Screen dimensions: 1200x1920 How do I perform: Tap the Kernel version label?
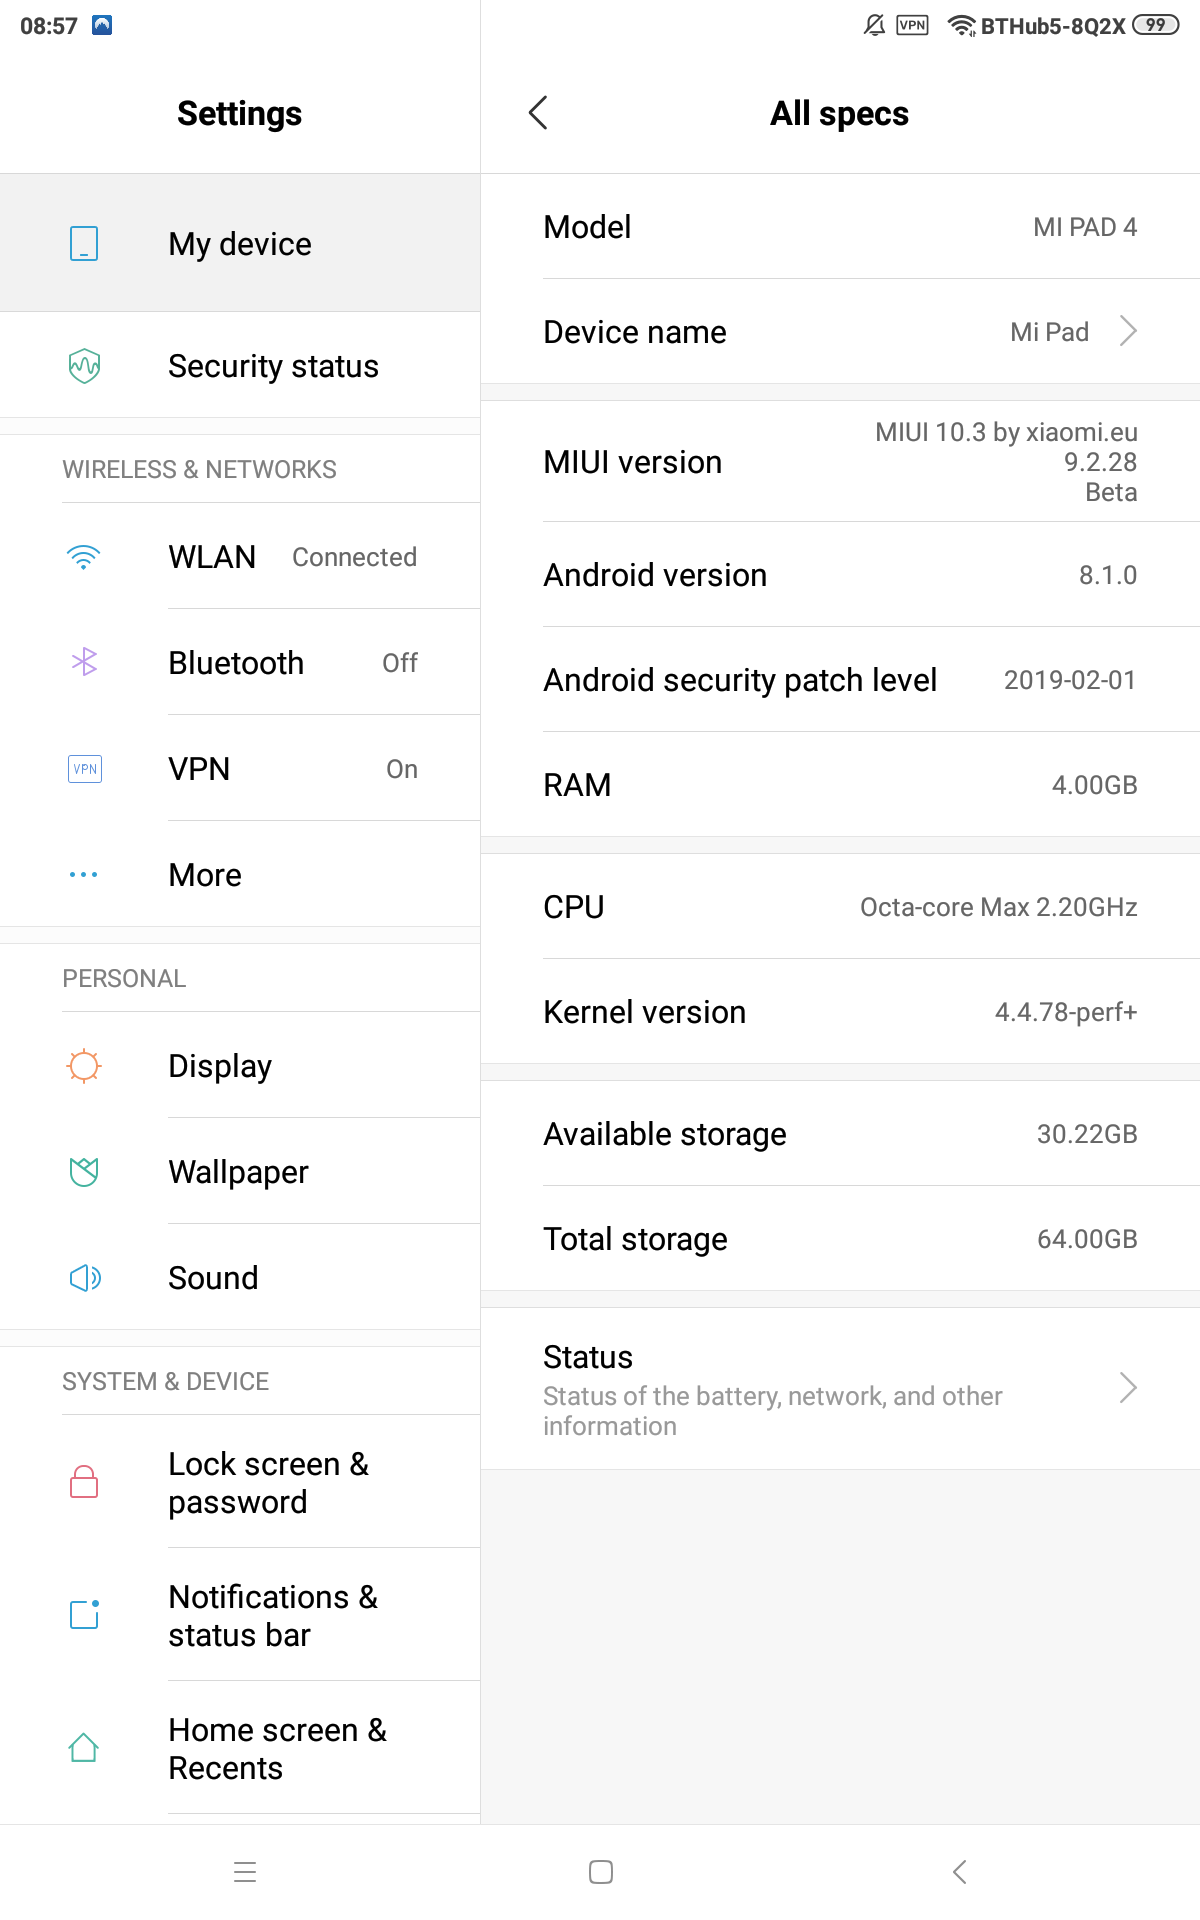(x=645, y=1012)
